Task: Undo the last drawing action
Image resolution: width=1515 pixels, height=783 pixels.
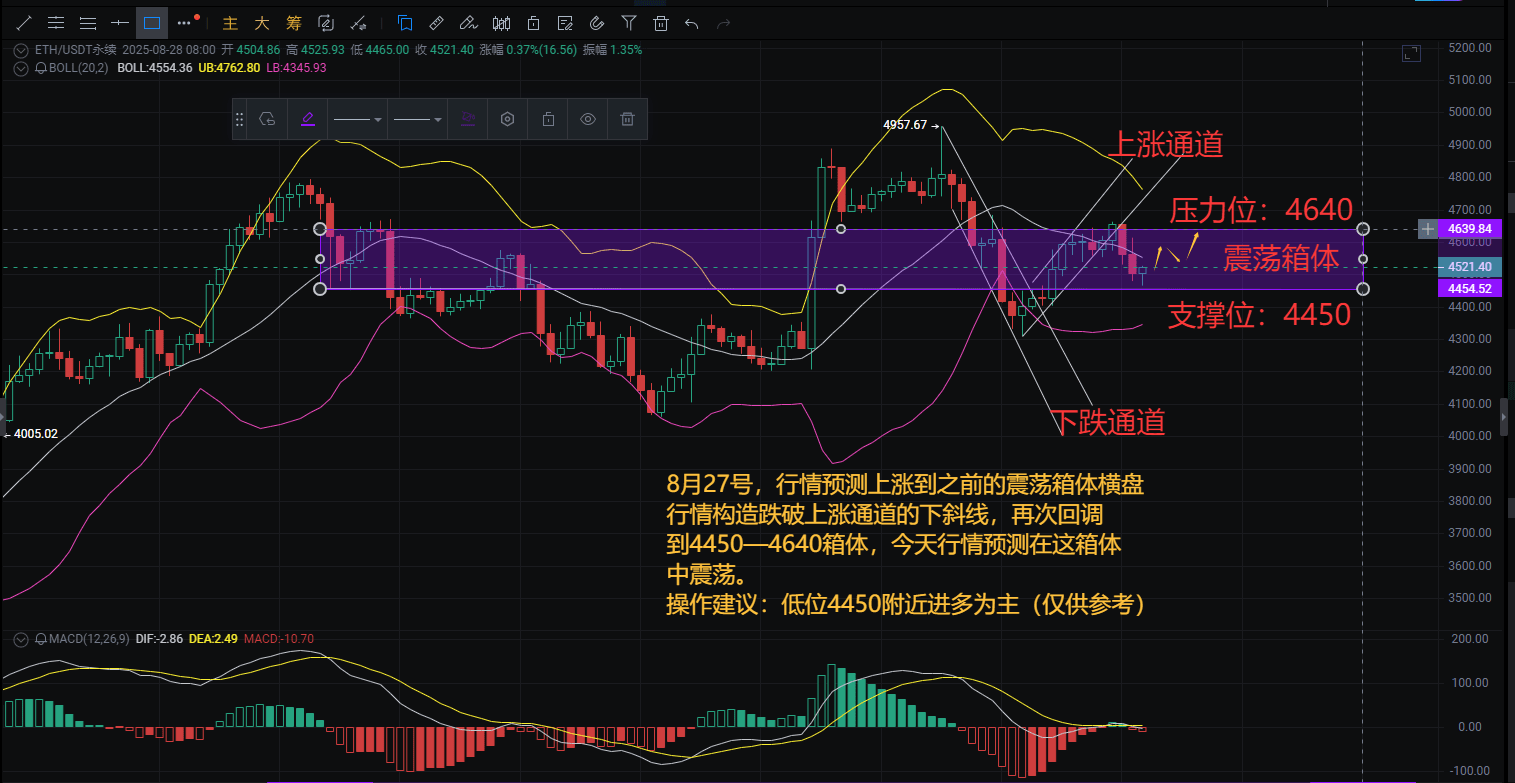Action: point(691,22)
